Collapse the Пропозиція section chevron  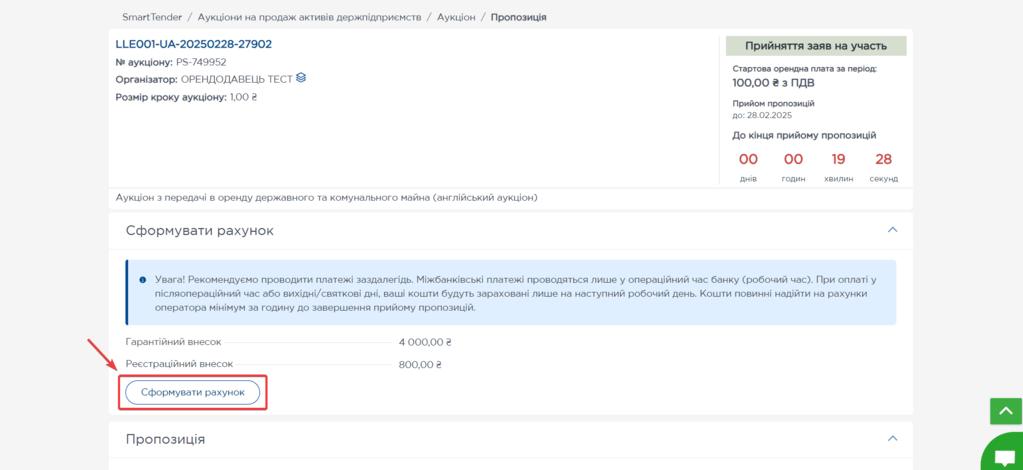(x=892, y=438)
